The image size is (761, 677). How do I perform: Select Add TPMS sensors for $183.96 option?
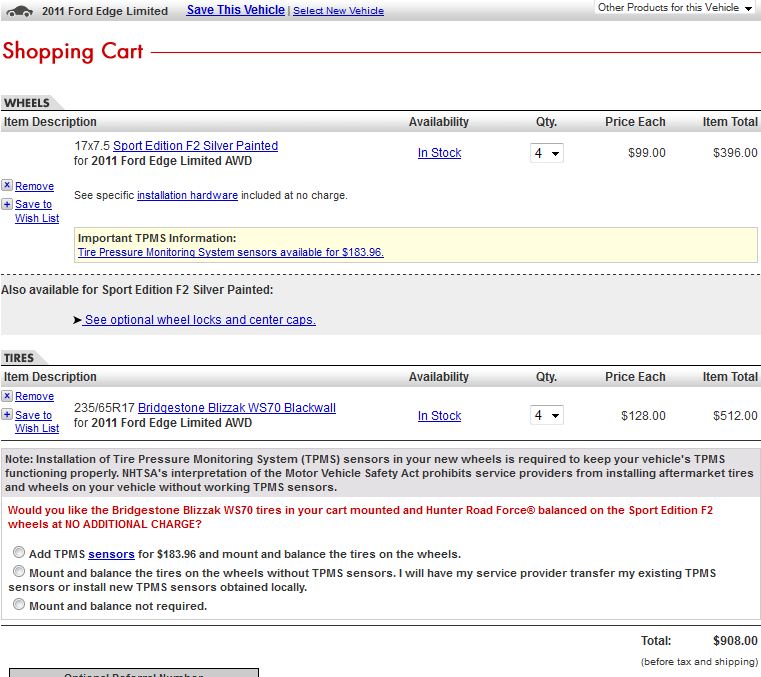(x=19, y=552)
